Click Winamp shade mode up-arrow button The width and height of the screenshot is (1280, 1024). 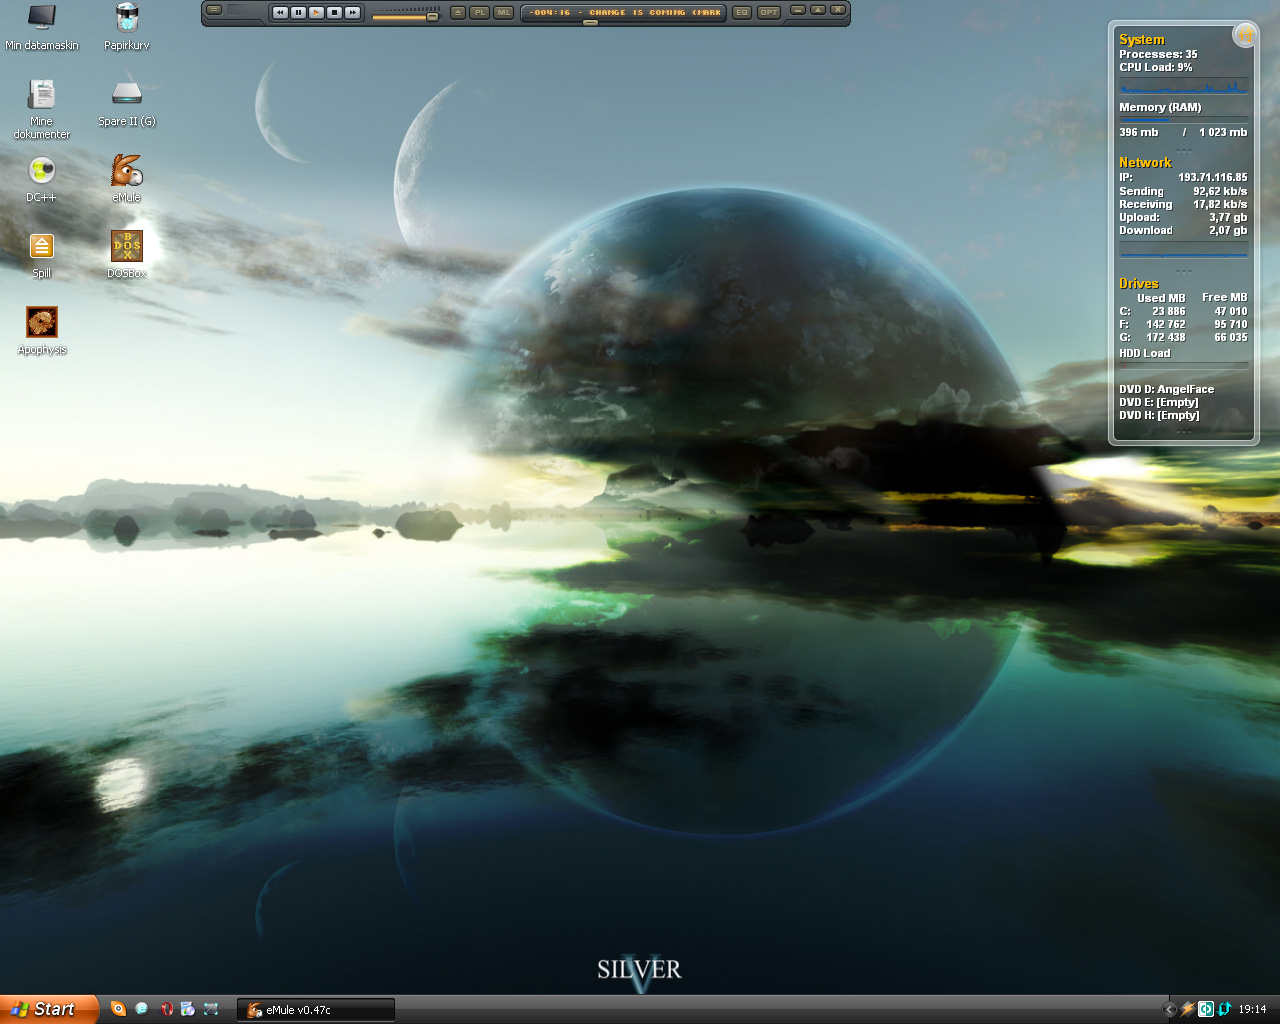(x=818, y=9)
